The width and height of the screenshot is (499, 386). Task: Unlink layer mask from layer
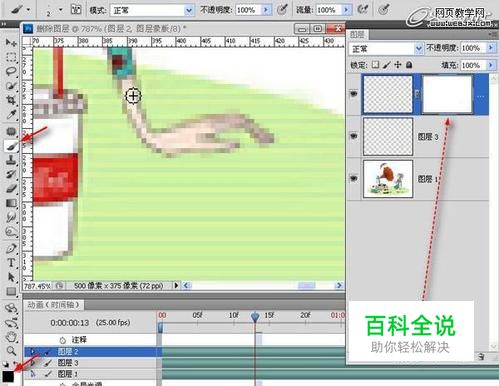(418, 94)
